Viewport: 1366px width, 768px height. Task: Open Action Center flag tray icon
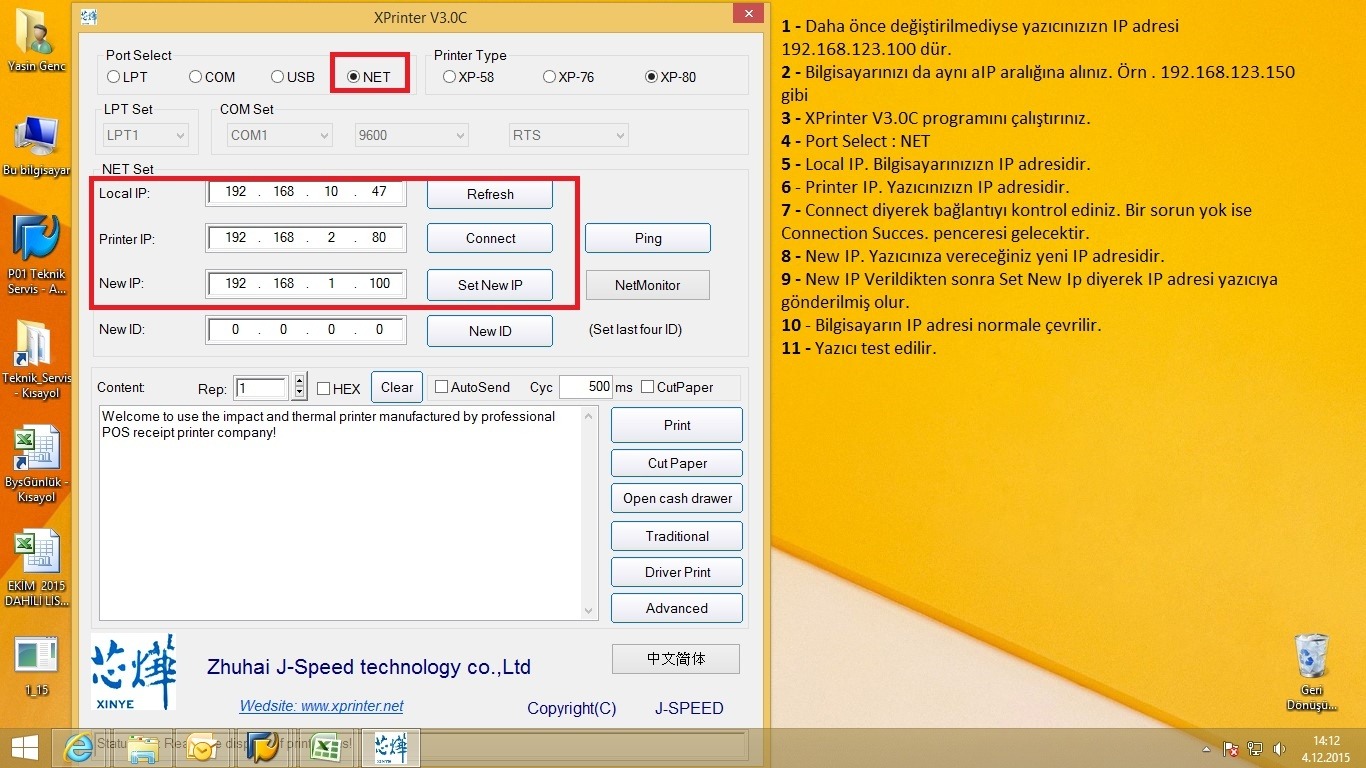[x=1231, y=748]
